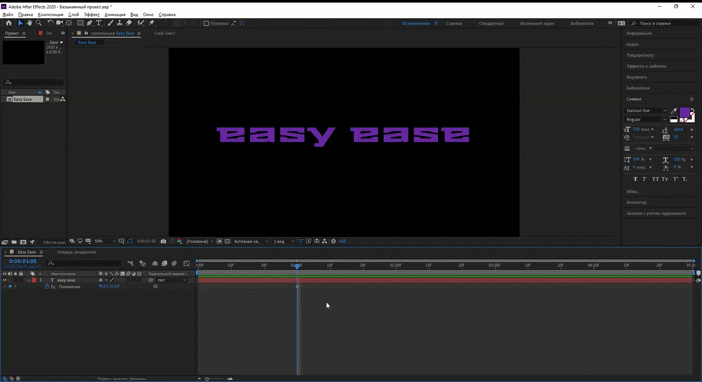This screenshot has height=382, width=702.
Task: Toggle the Position stopwatch on easy ease layer
Action: click(x=47, y=286)
